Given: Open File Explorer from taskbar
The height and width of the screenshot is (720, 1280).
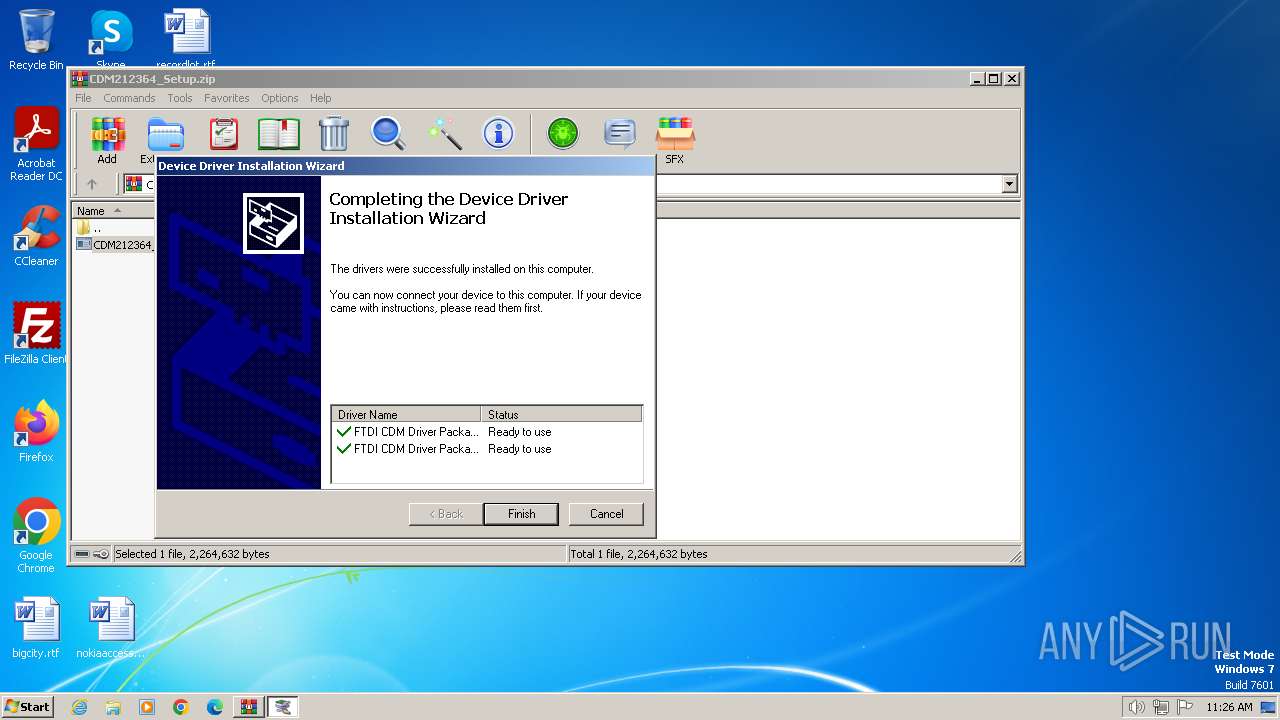Looking at the screenshot, I should coord(113,707).
